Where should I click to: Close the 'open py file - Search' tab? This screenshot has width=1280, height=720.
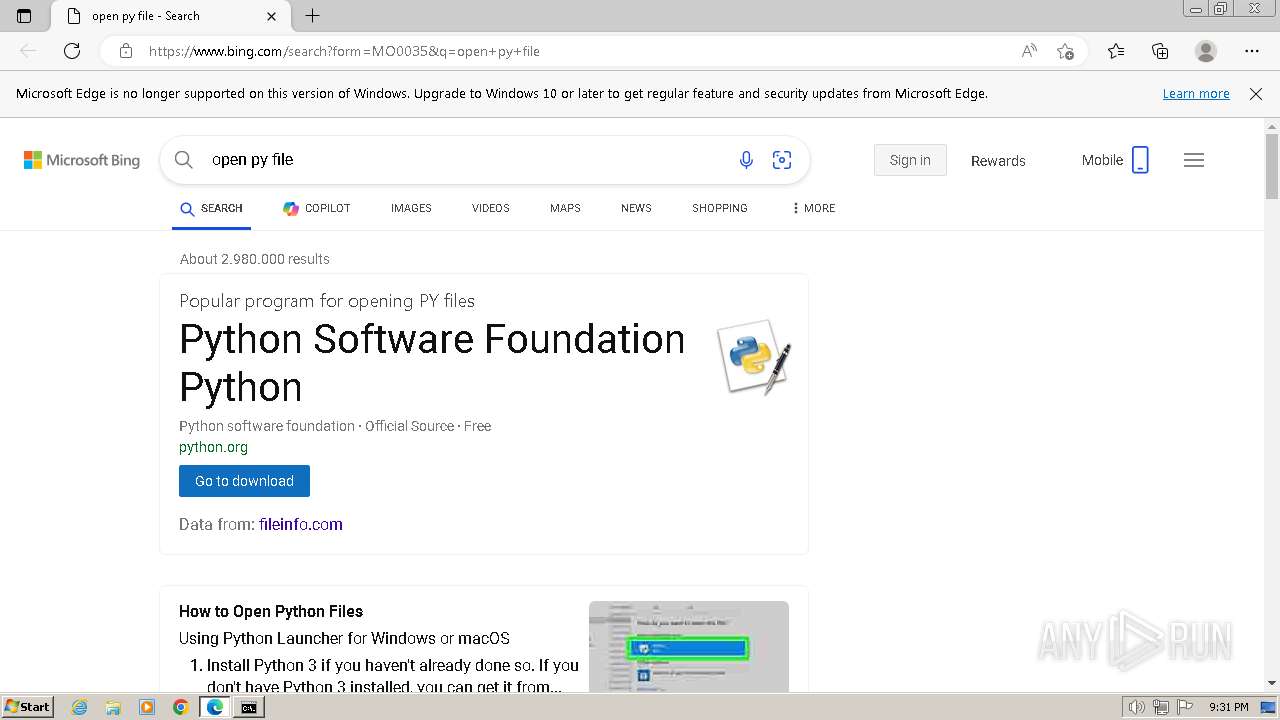tap(272, 16)
